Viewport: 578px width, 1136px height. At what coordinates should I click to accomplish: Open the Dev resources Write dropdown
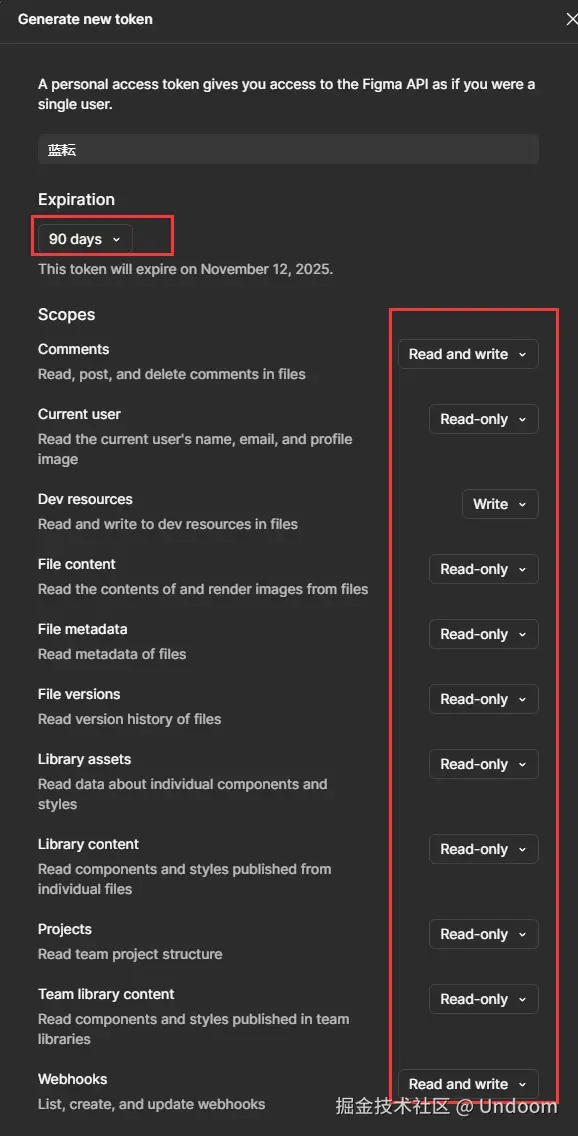[500, 504]
